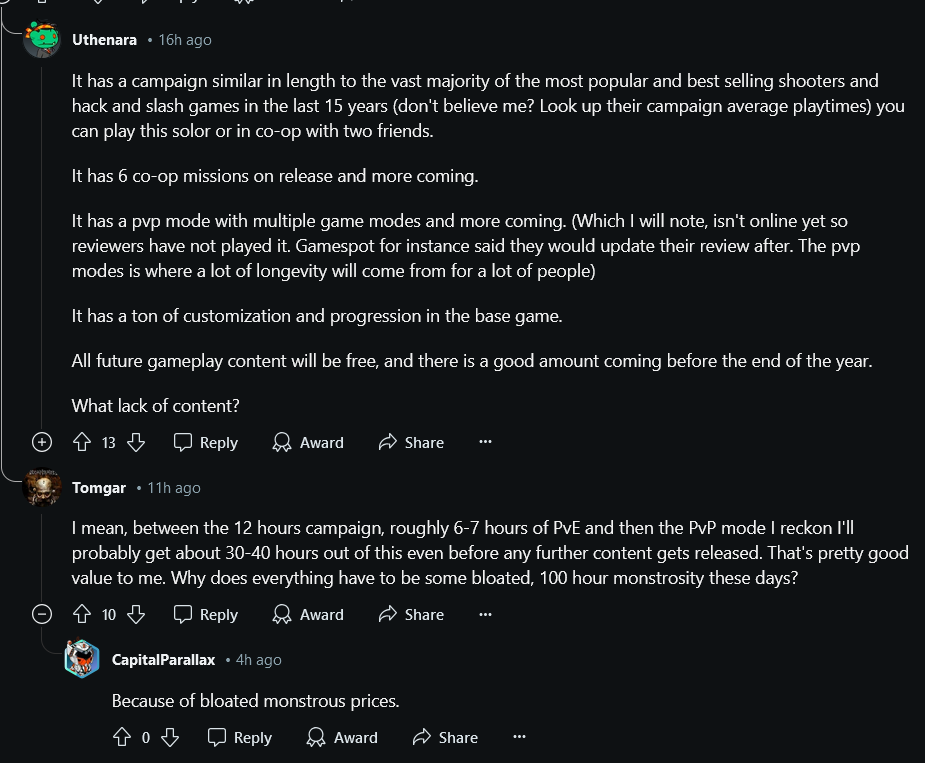Expand the thread under Uthenara's comment
The height and width of the screenshot is (763, 925).
click(42, 442)
